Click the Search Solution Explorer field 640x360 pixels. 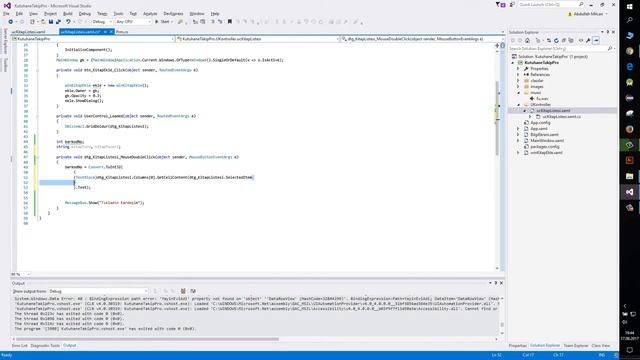[x=562, y=49]
